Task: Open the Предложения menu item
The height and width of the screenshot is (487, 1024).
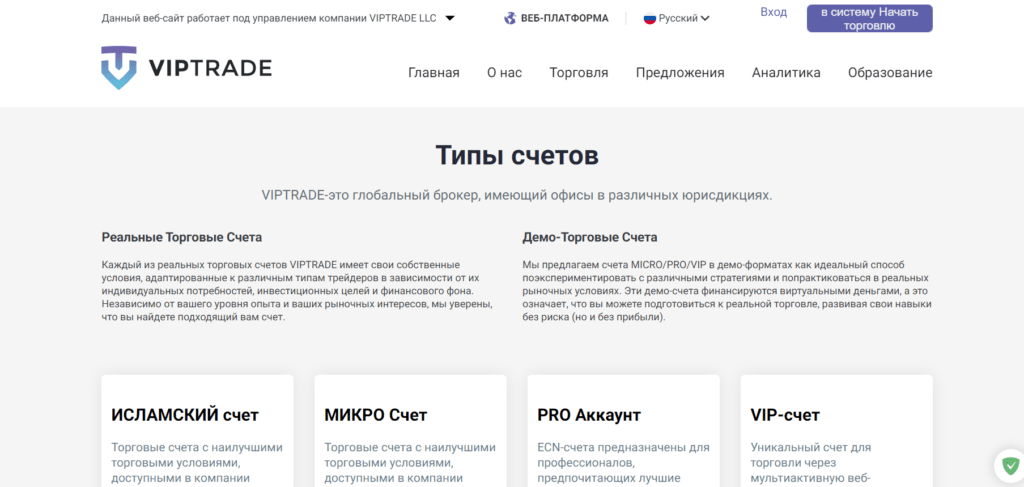Action: tap(680, 72)
